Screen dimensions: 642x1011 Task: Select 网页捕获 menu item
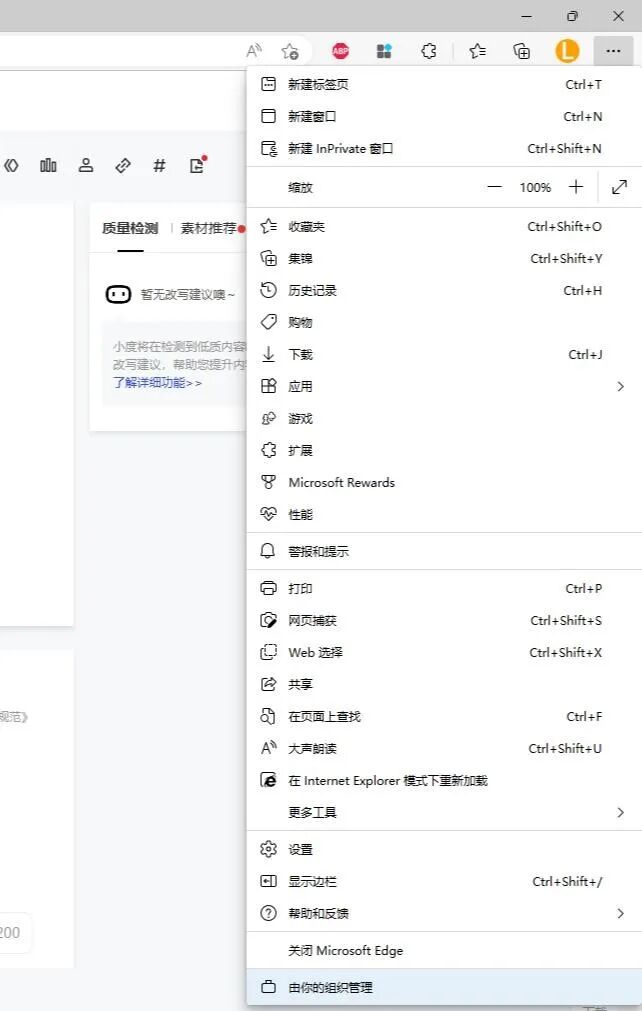tap(444, 620)
